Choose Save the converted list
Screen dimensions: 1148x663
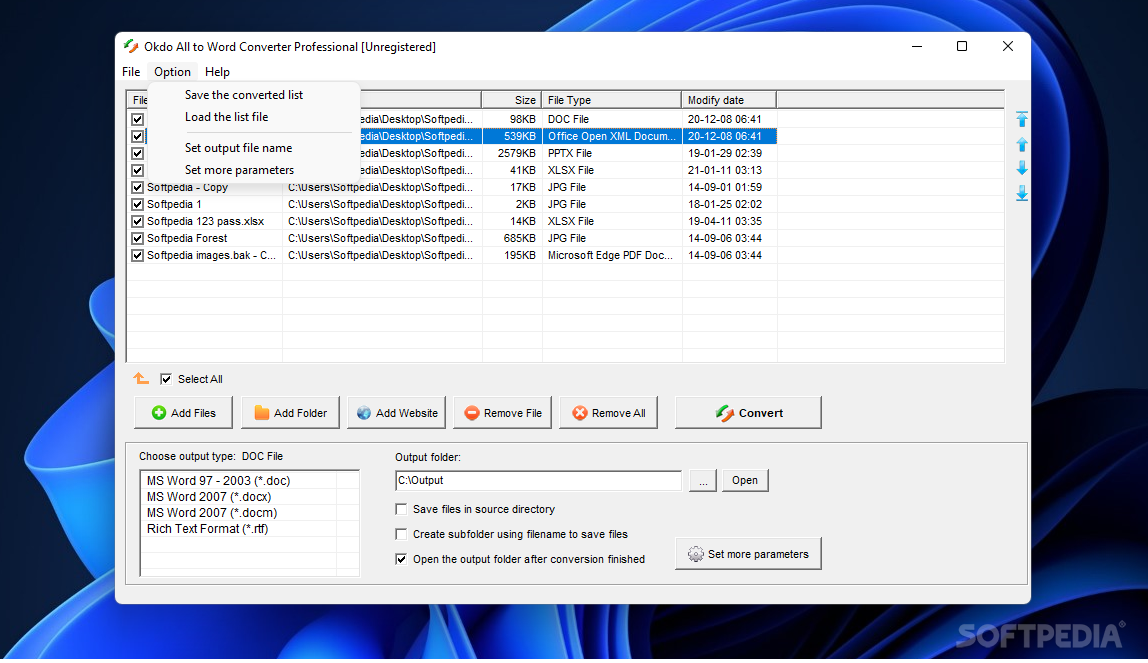244,95
